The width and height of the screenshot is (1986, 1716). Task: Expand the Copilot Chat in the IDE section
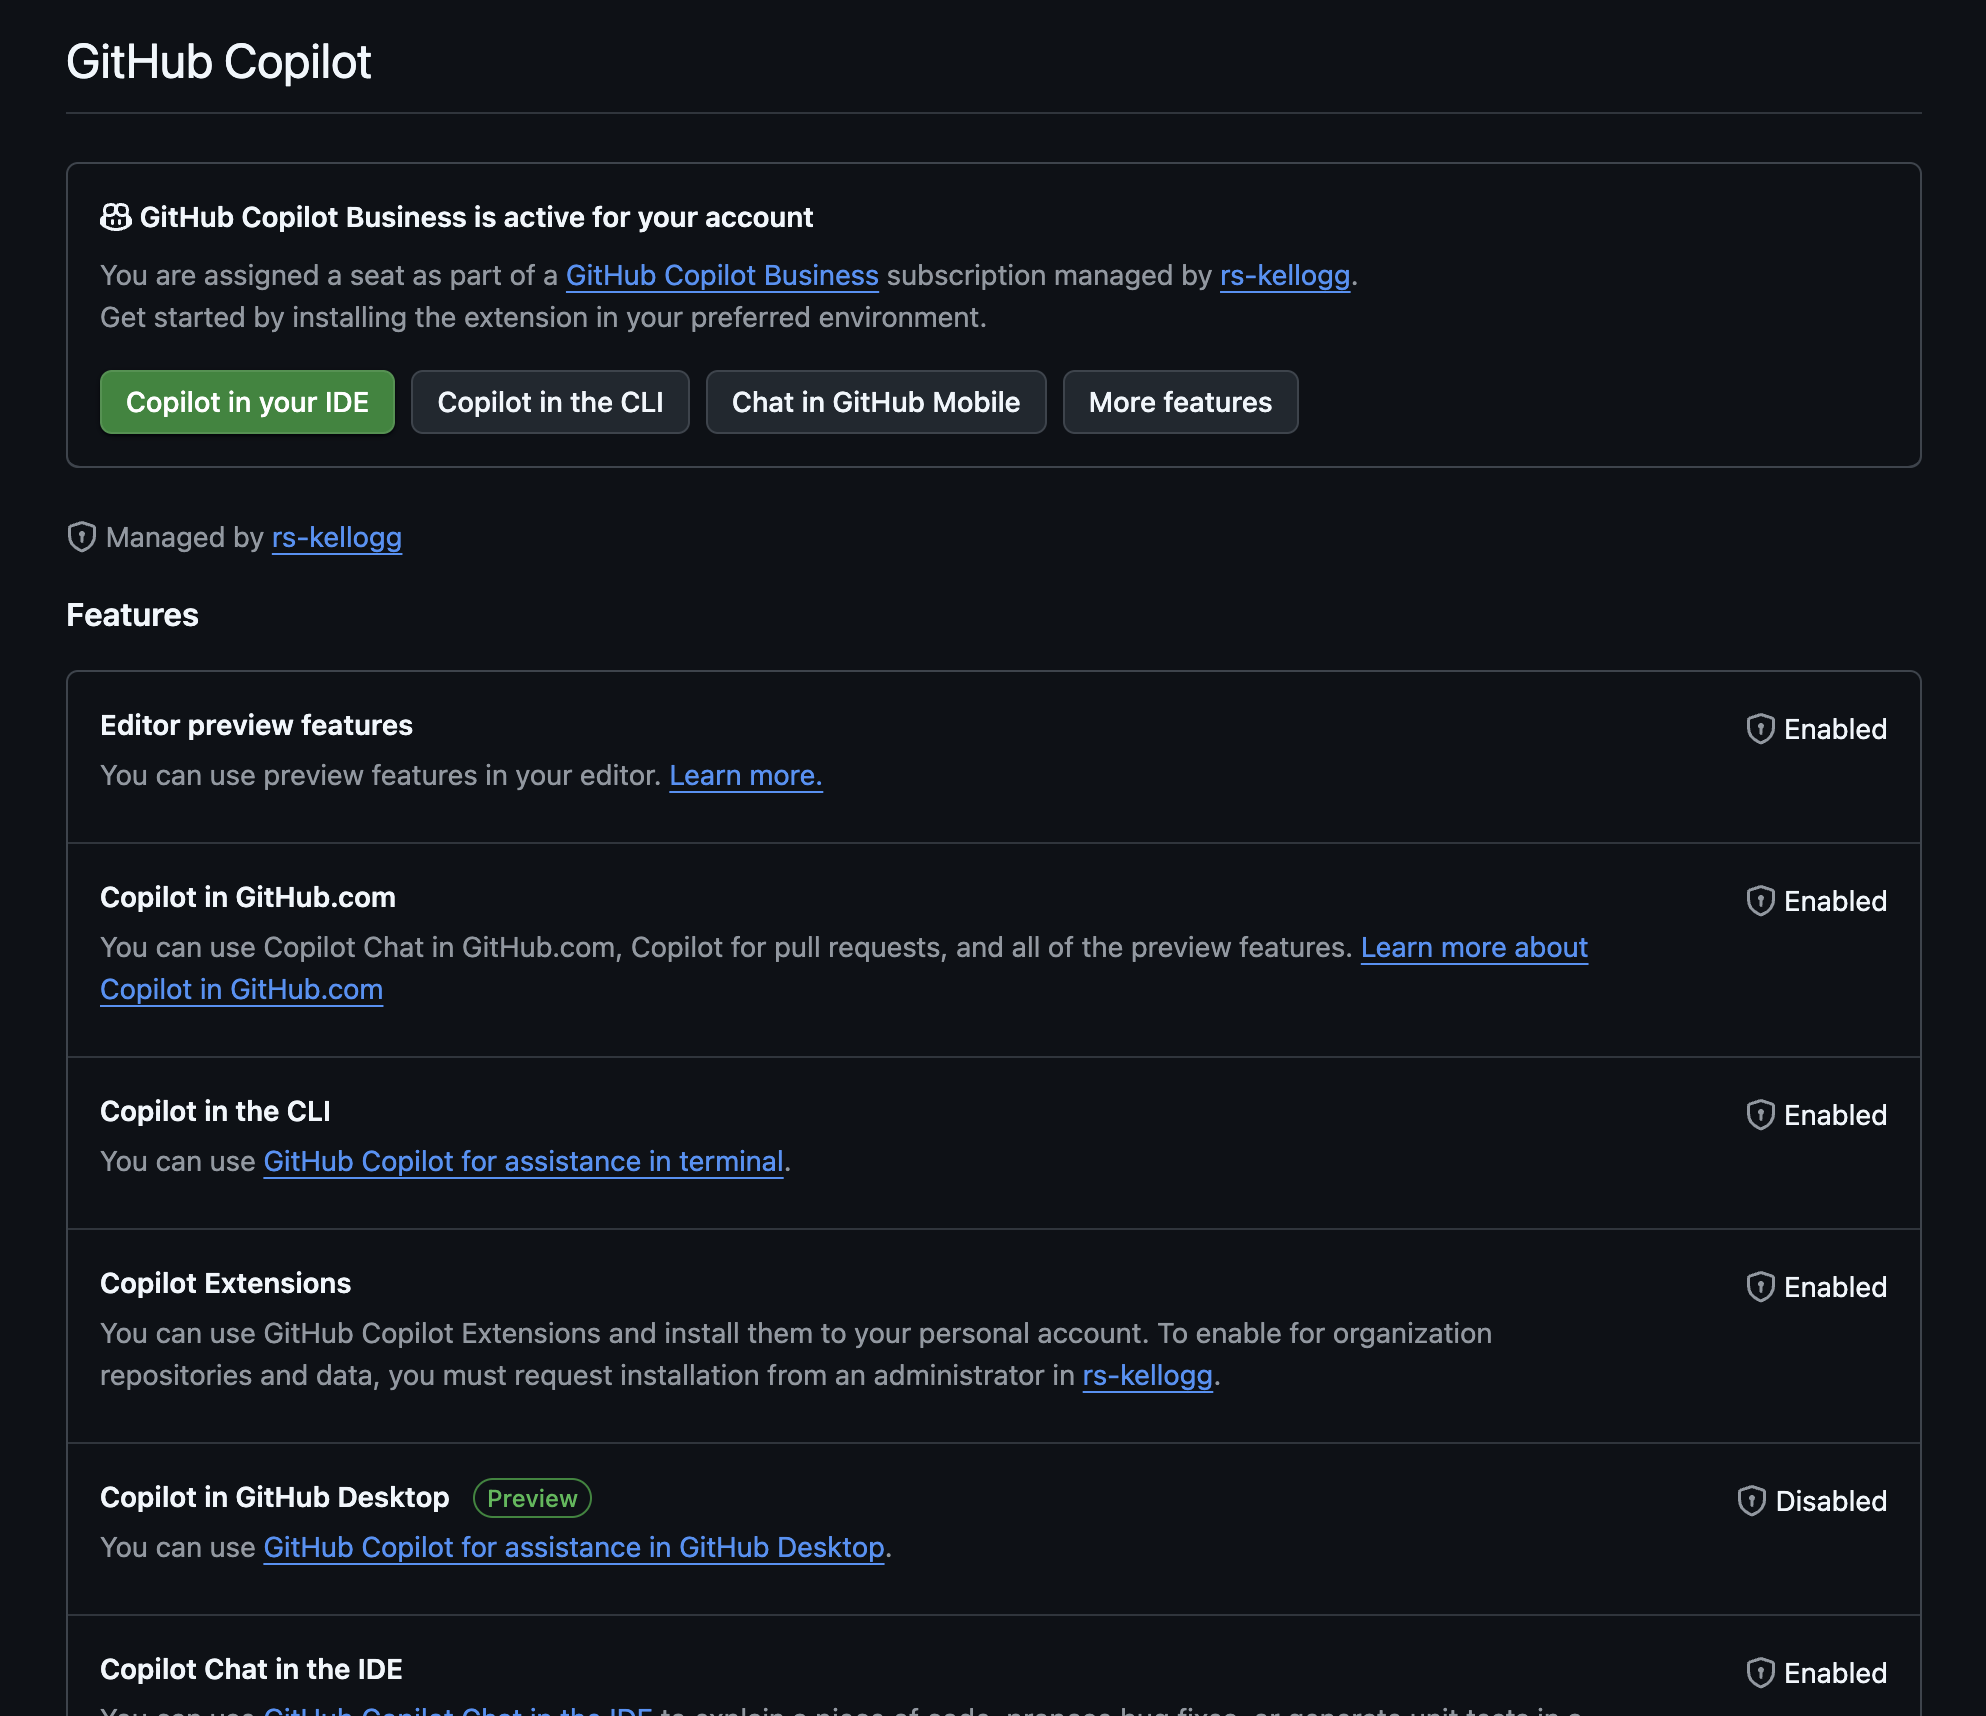point(251,1668)
